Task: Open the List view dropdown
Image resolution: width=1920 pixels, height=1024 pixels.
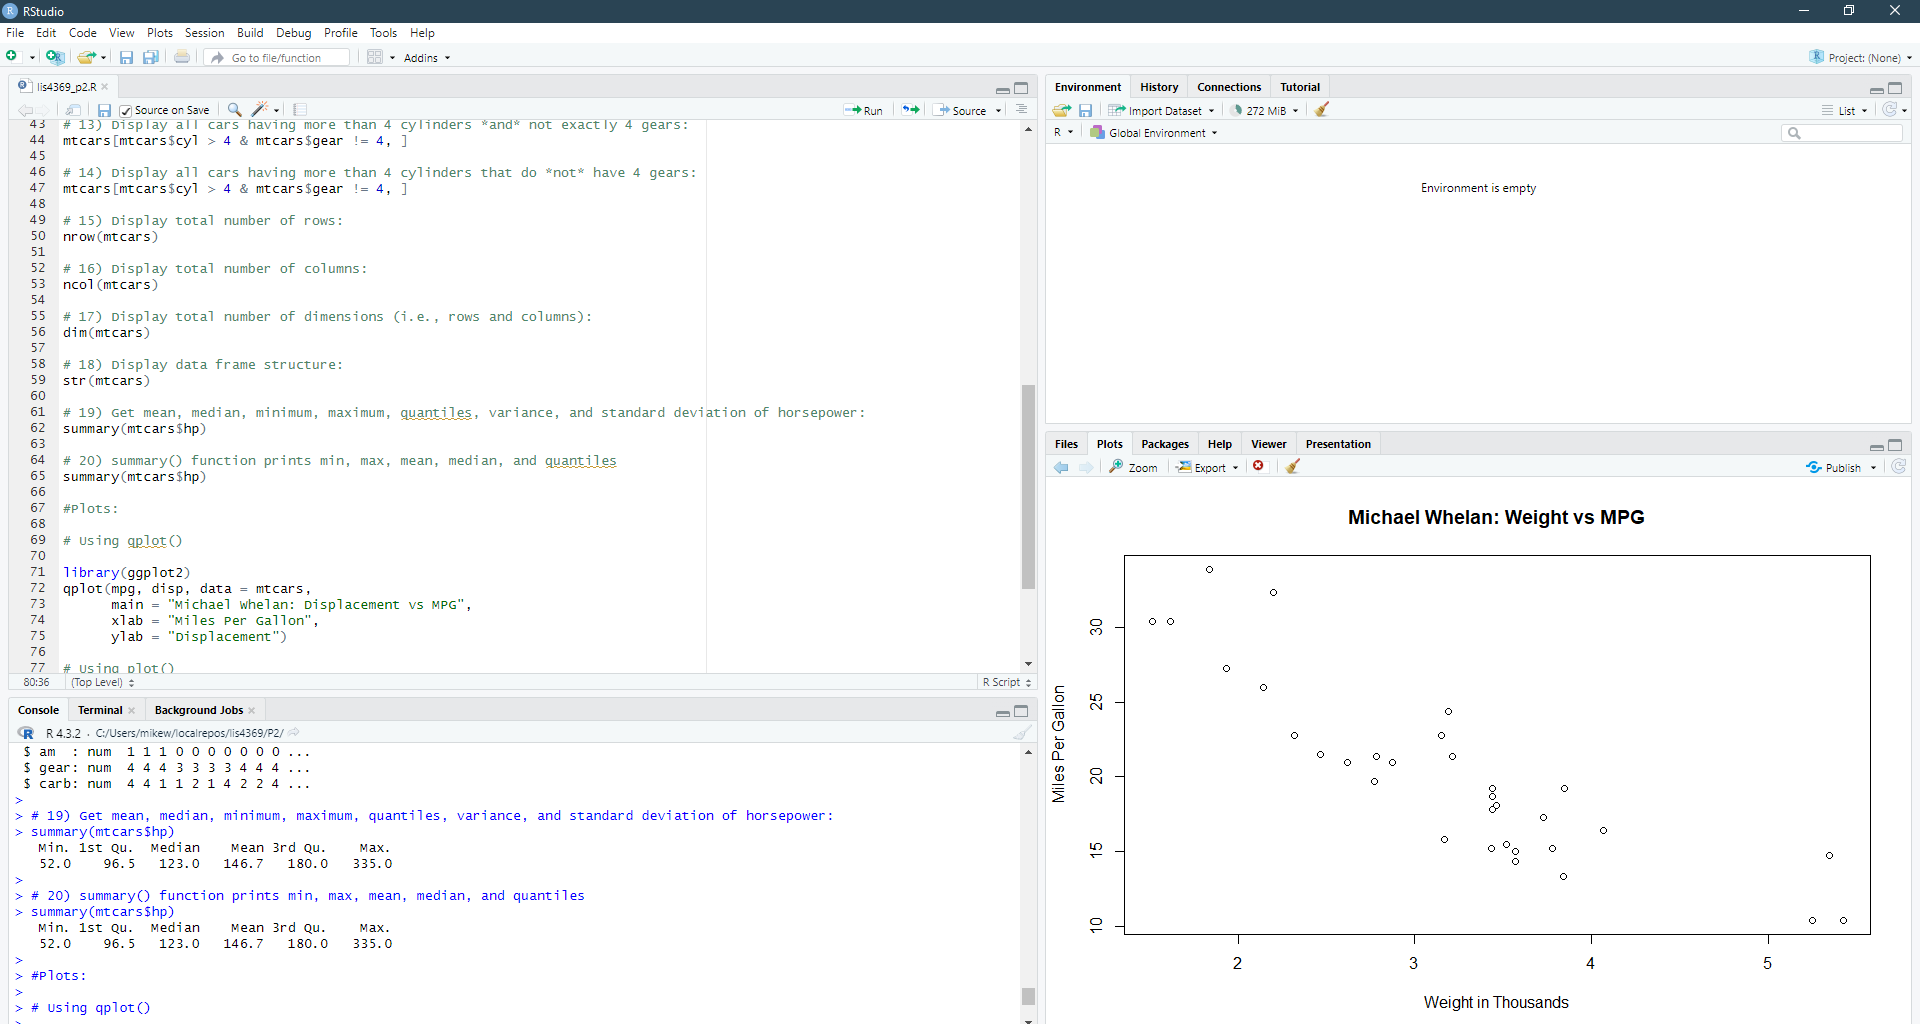Action: pyautogui.click(x=1845, y=111)
